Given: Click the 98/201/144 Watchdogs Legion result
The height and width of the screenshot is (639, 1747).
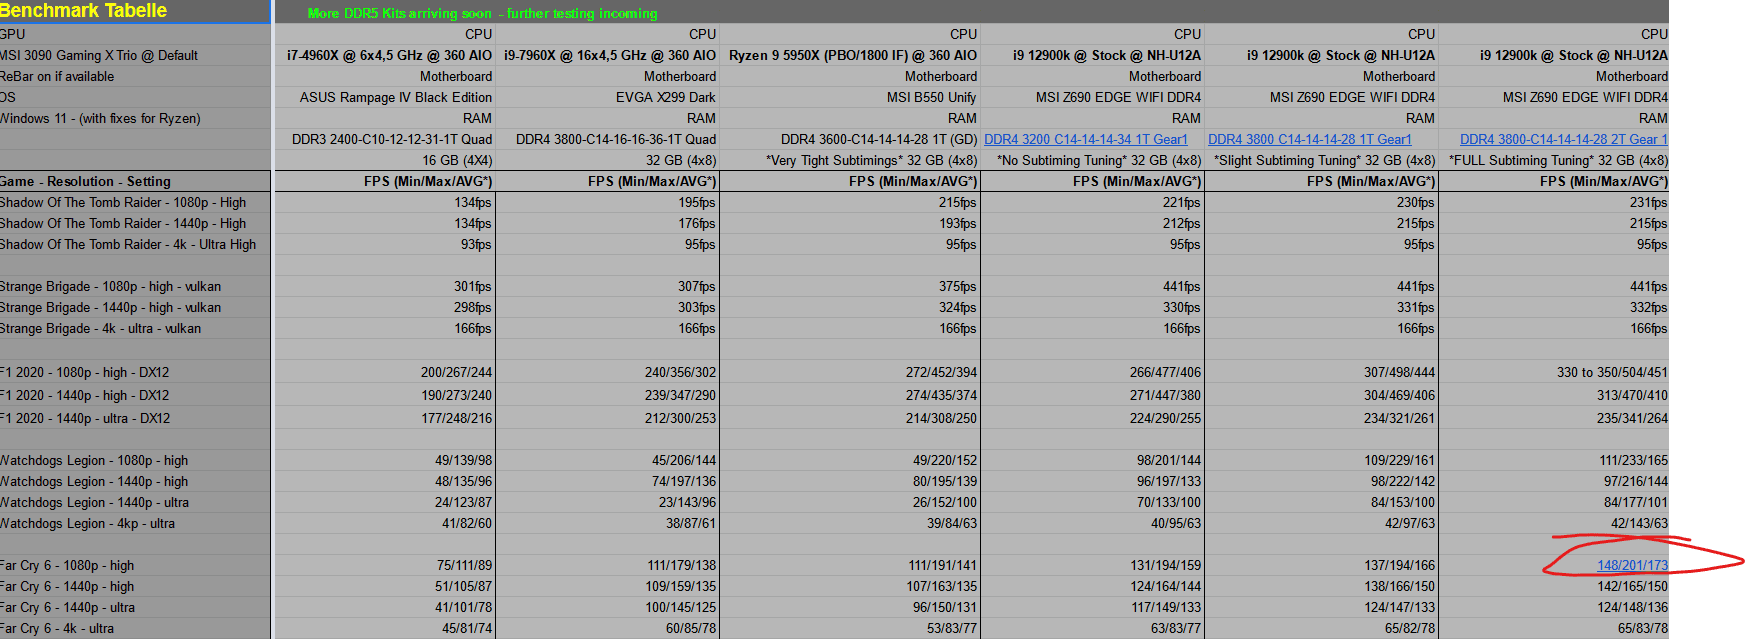Looking at the screenshot, I should tap(1169, 461).
